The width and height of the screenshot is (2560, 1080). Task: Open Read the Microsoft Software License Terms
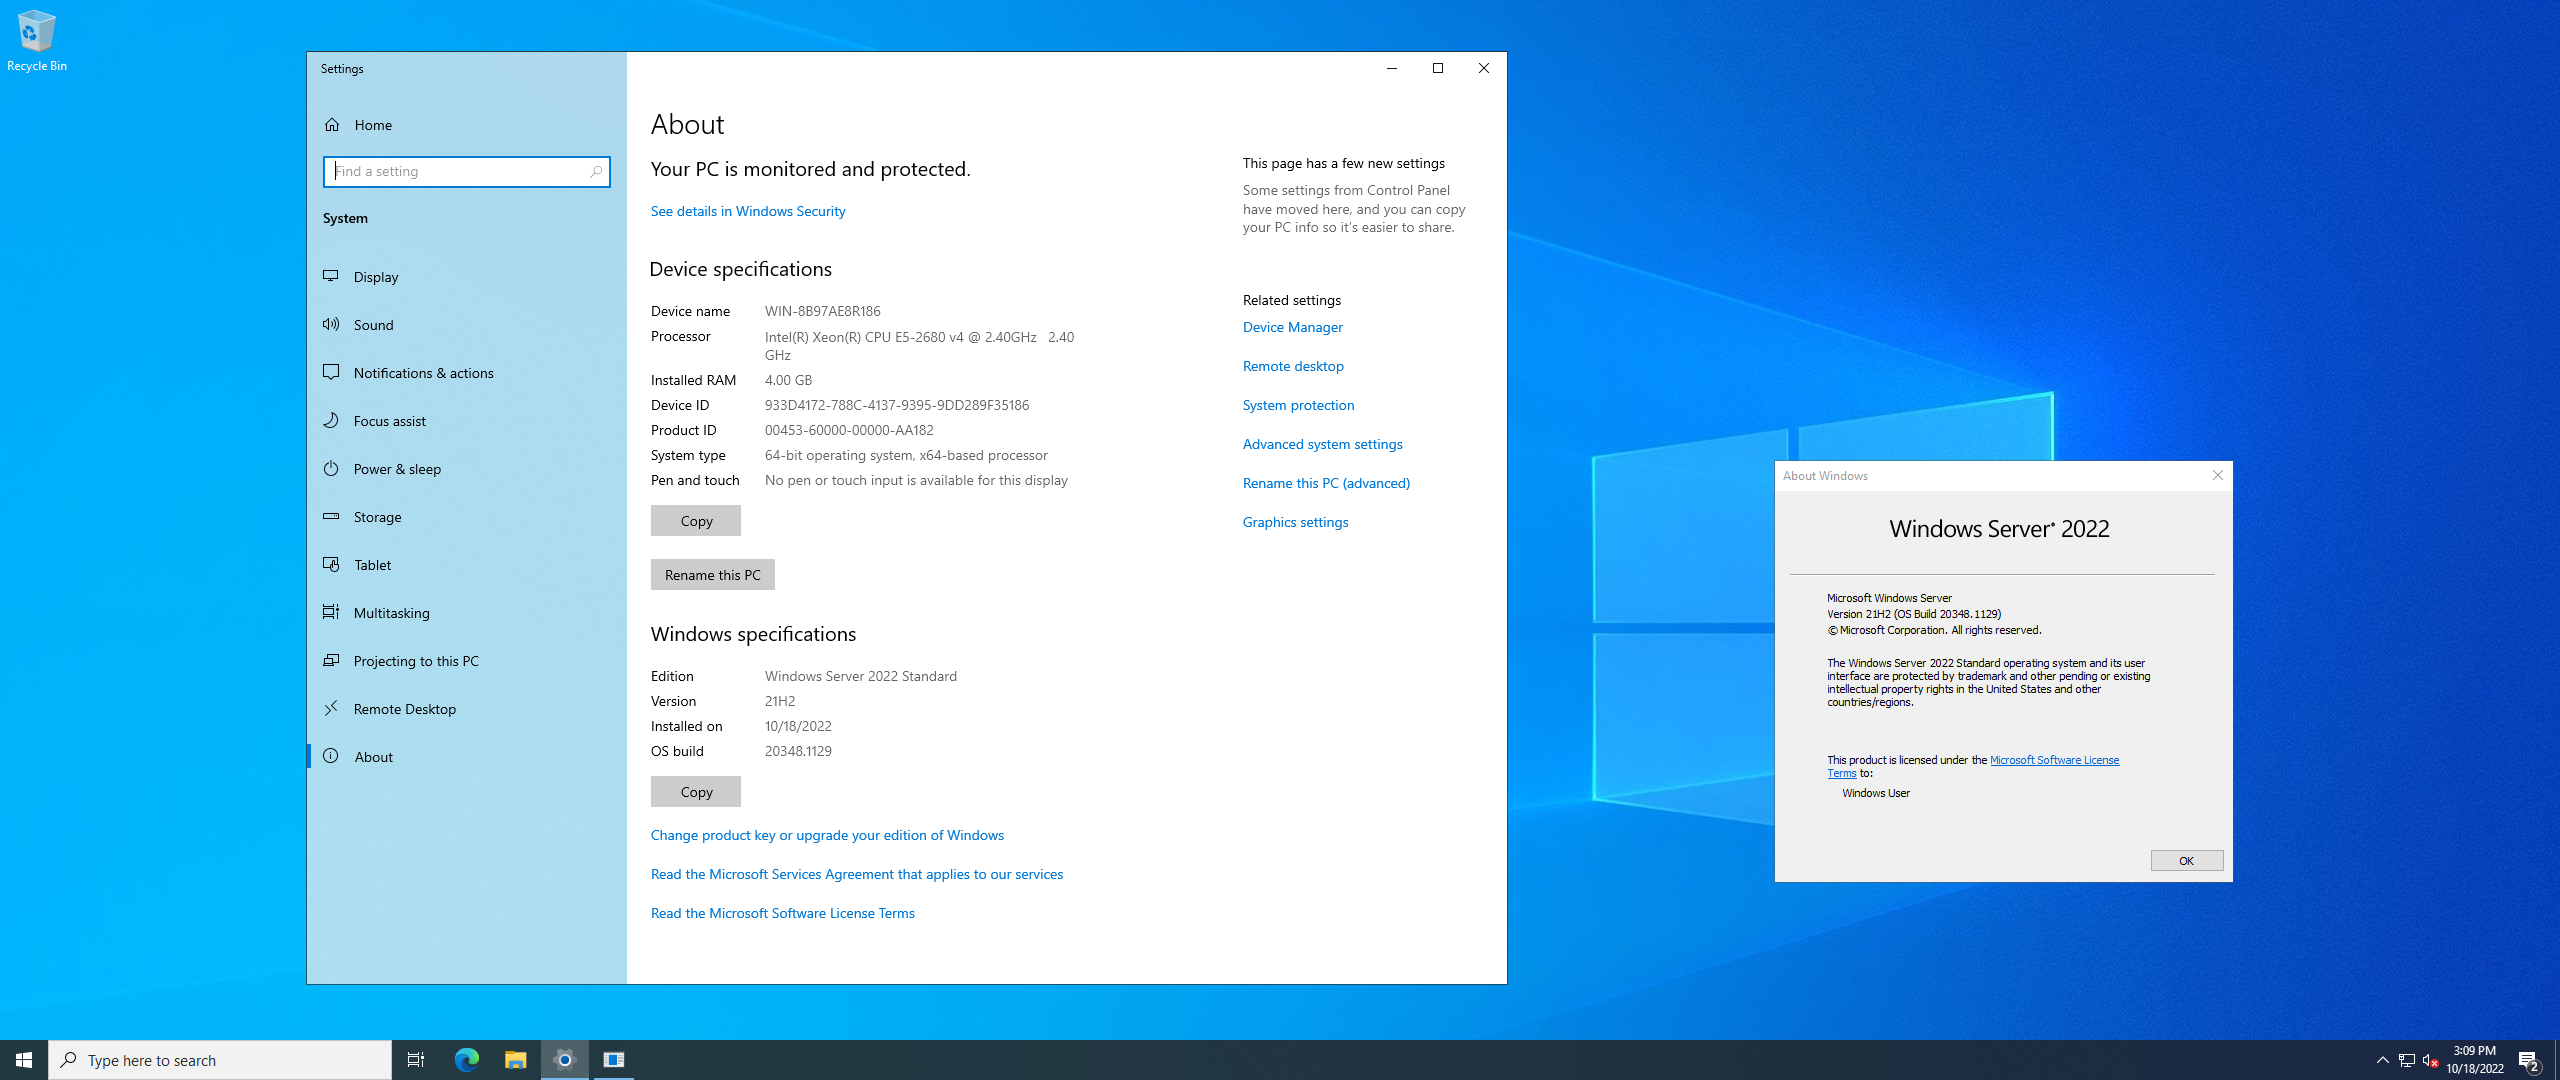click(x=783, y=913)
